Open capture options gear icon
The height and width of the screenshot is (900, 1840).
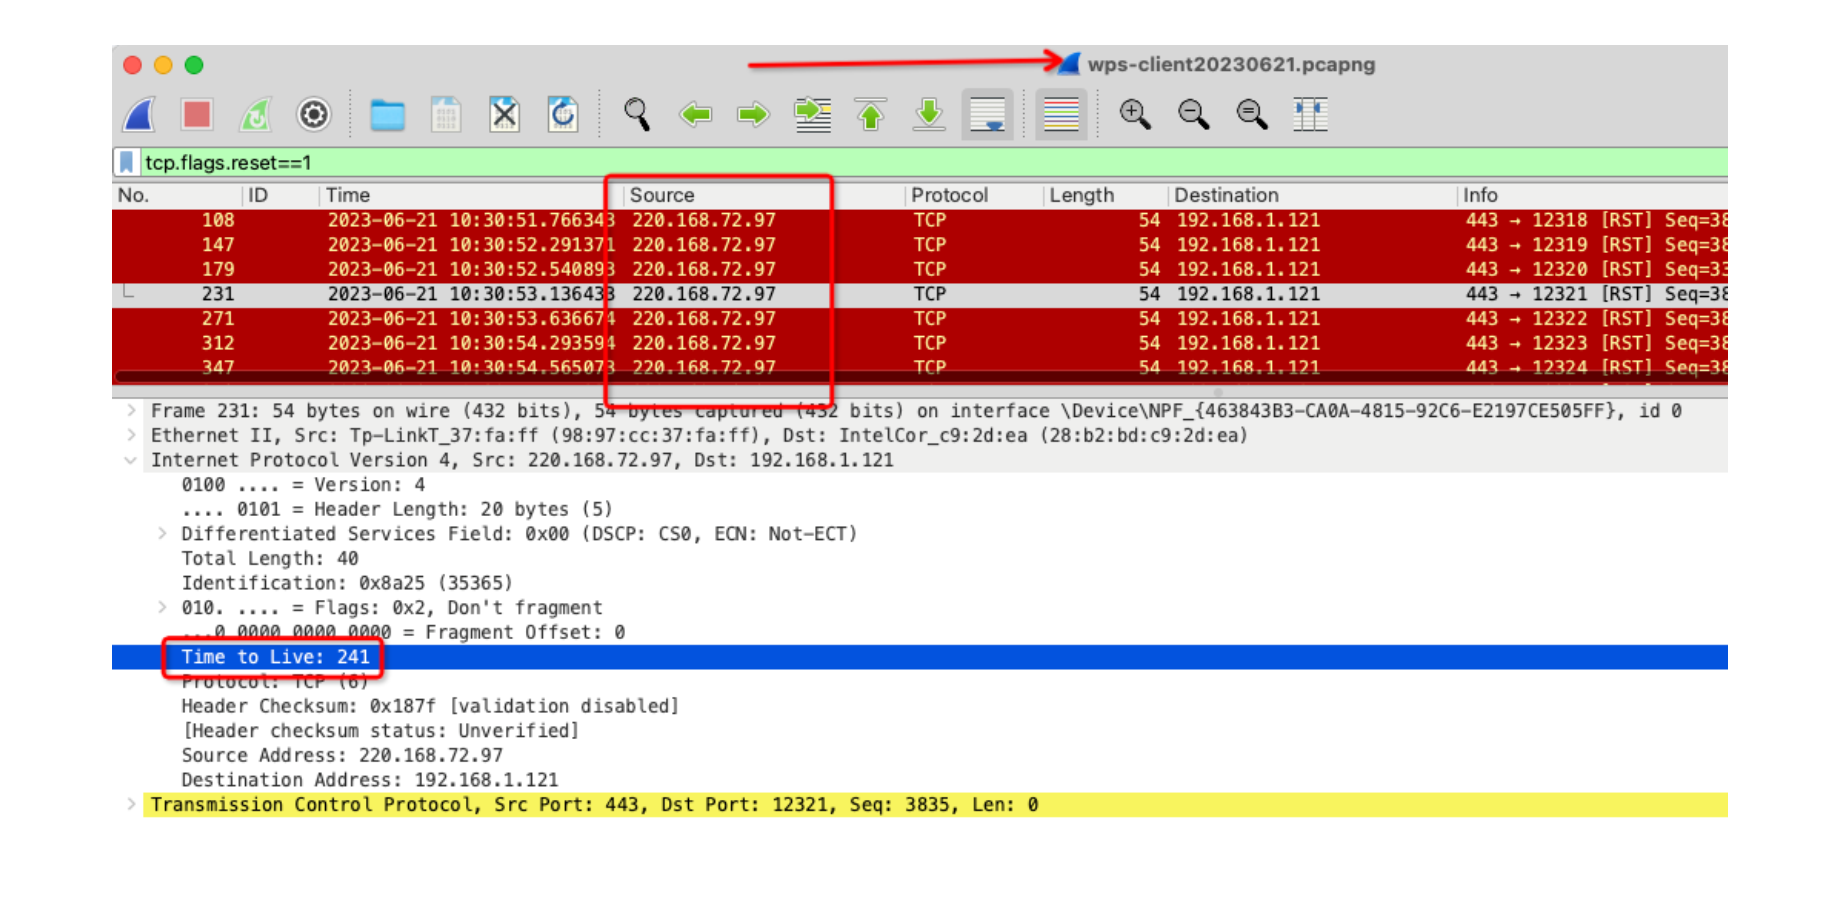pos(313,115)
